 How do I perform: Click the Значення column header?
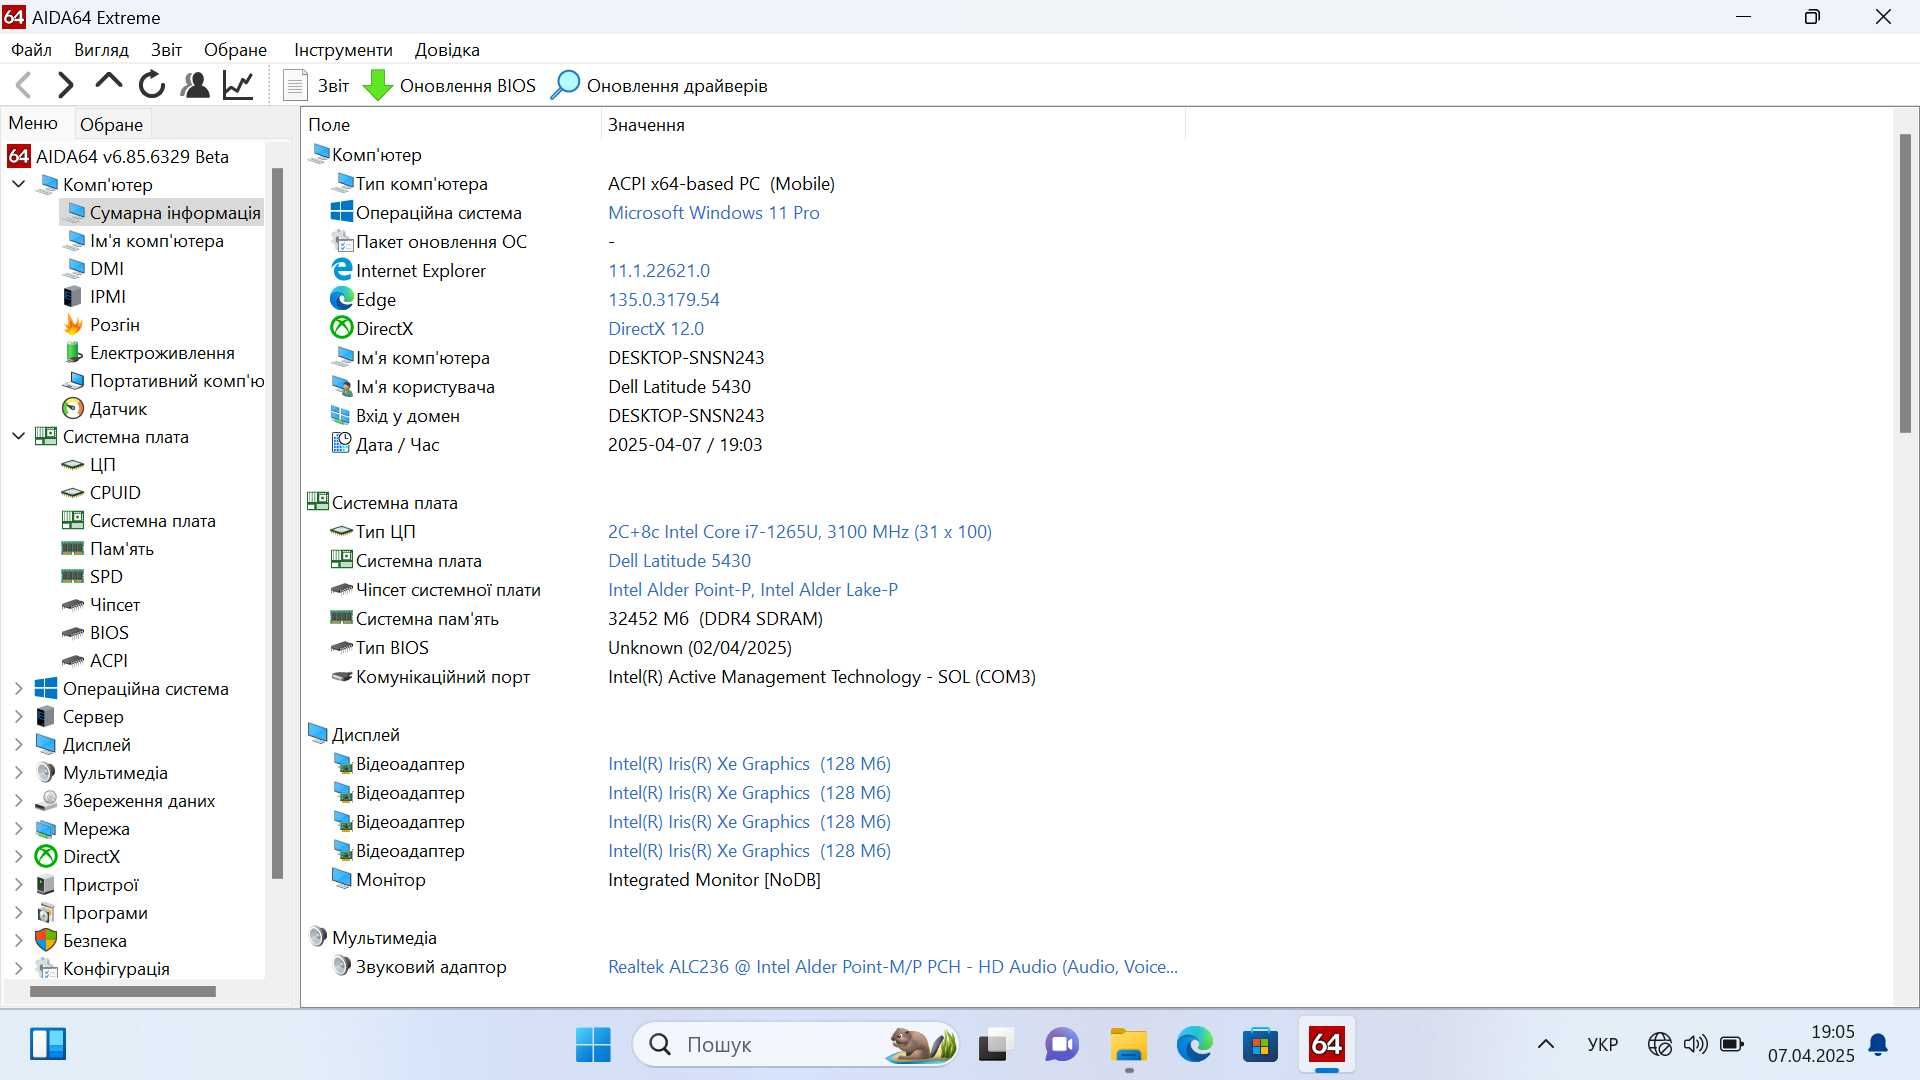(x=894, y=124)
